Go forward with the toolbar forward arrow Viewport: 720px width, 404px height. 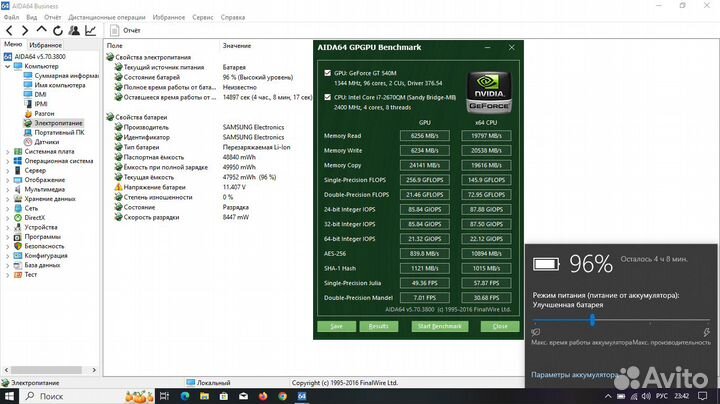click(25, 31)
